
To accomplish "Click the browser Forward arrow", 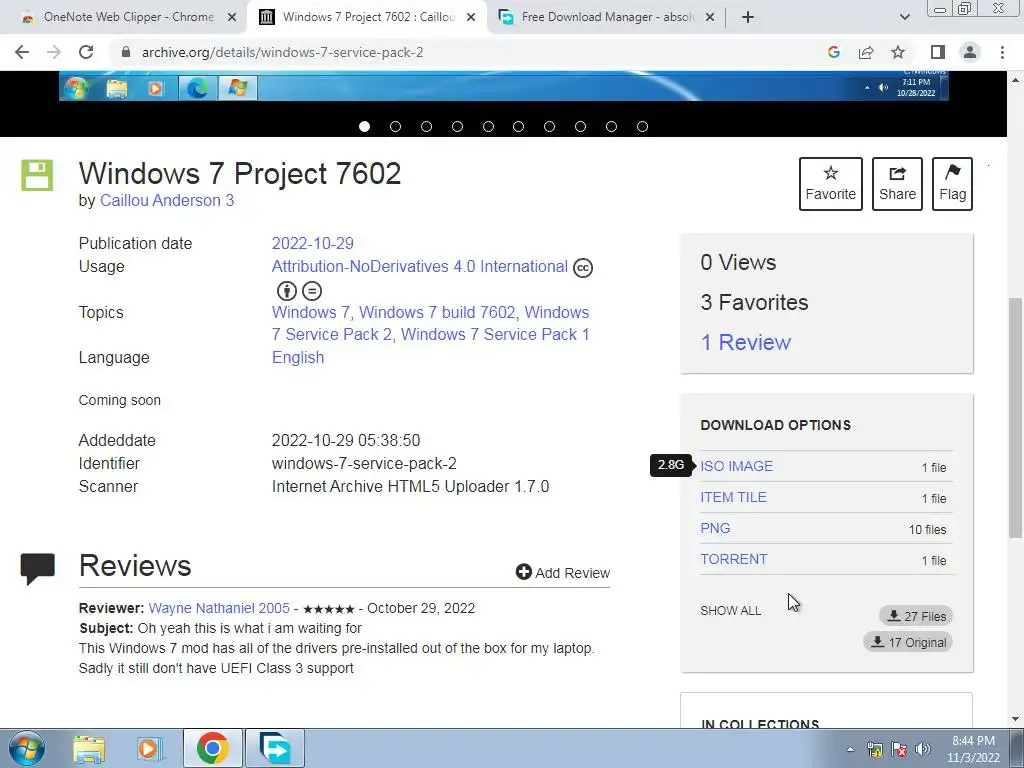I will 54,52.
